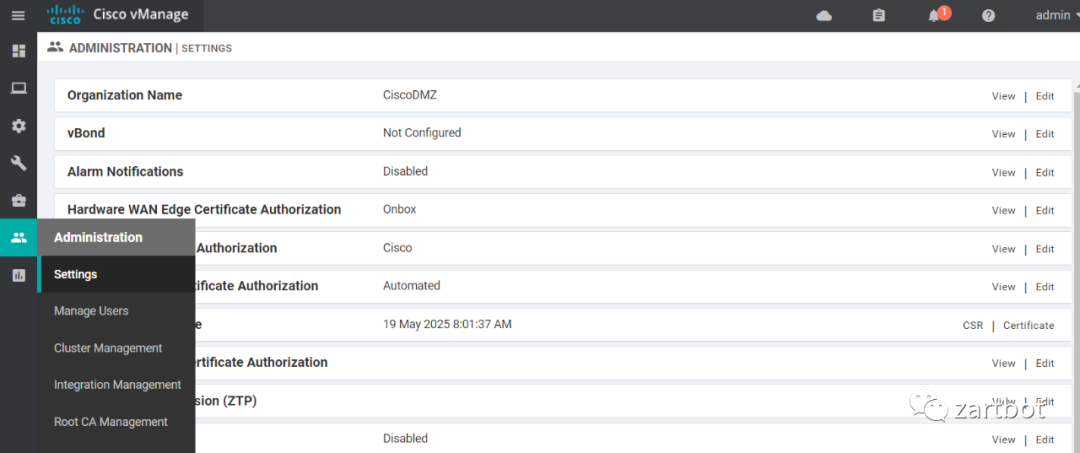The width and height of the screenshot is (1080, 453).
Task: Open Cluster Management menu item
Action: [x=108, y=348]
